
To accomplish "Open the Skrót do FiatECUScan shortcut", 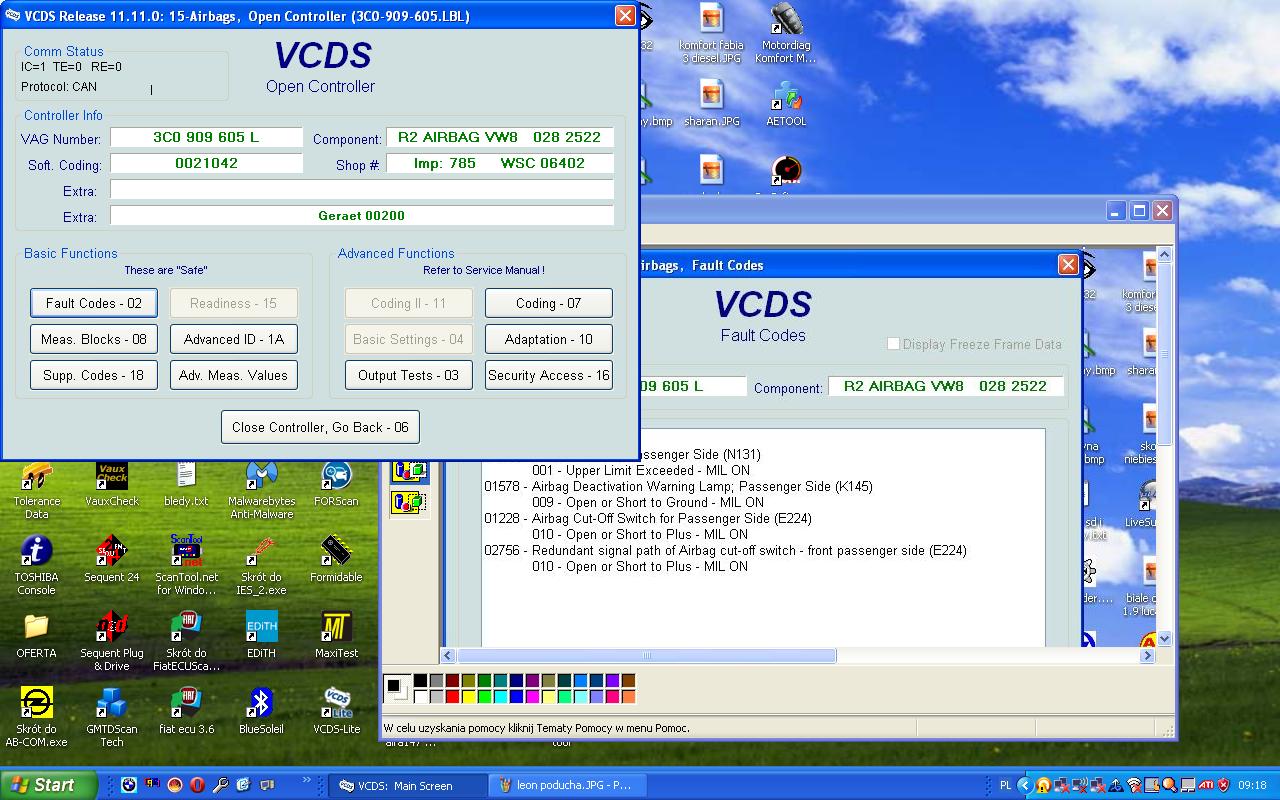I will [x=186, y=642].
